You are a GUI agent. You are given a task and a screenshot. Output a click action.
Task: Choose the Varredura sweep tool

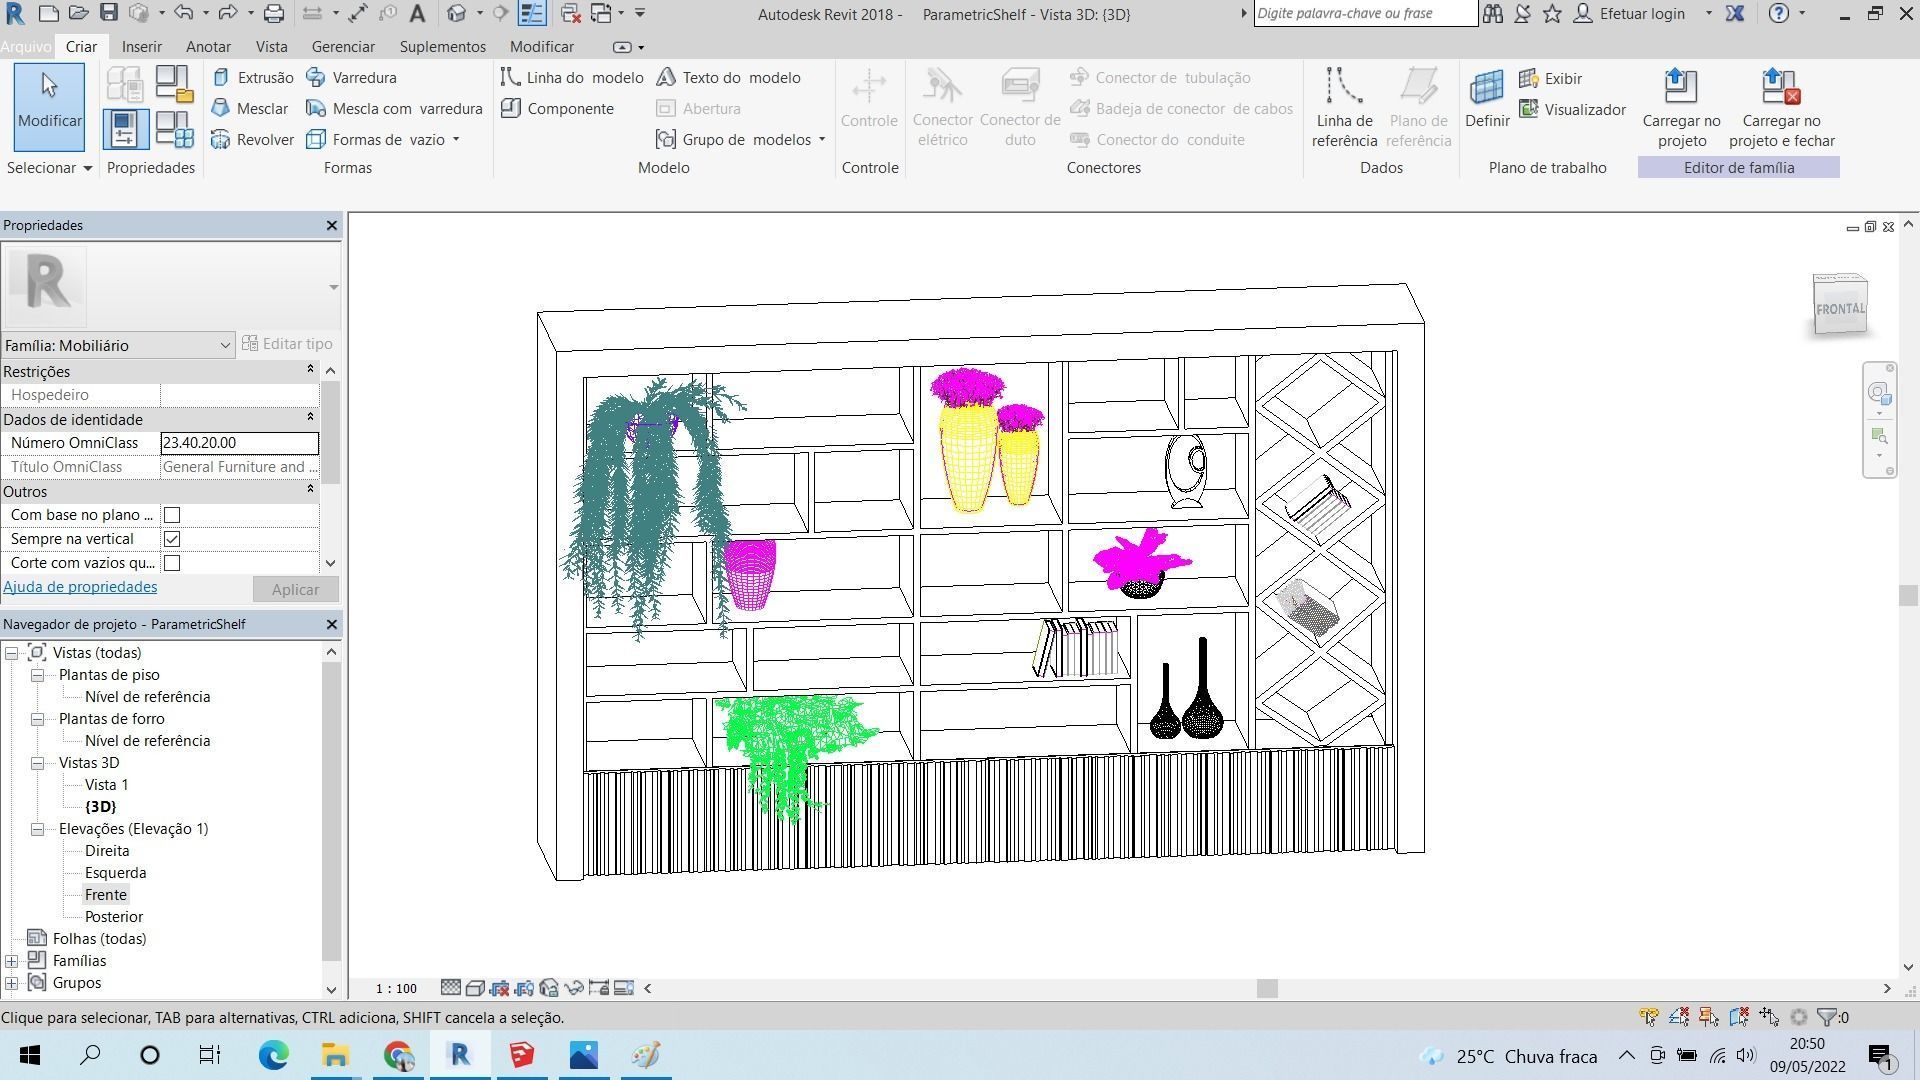352,78
